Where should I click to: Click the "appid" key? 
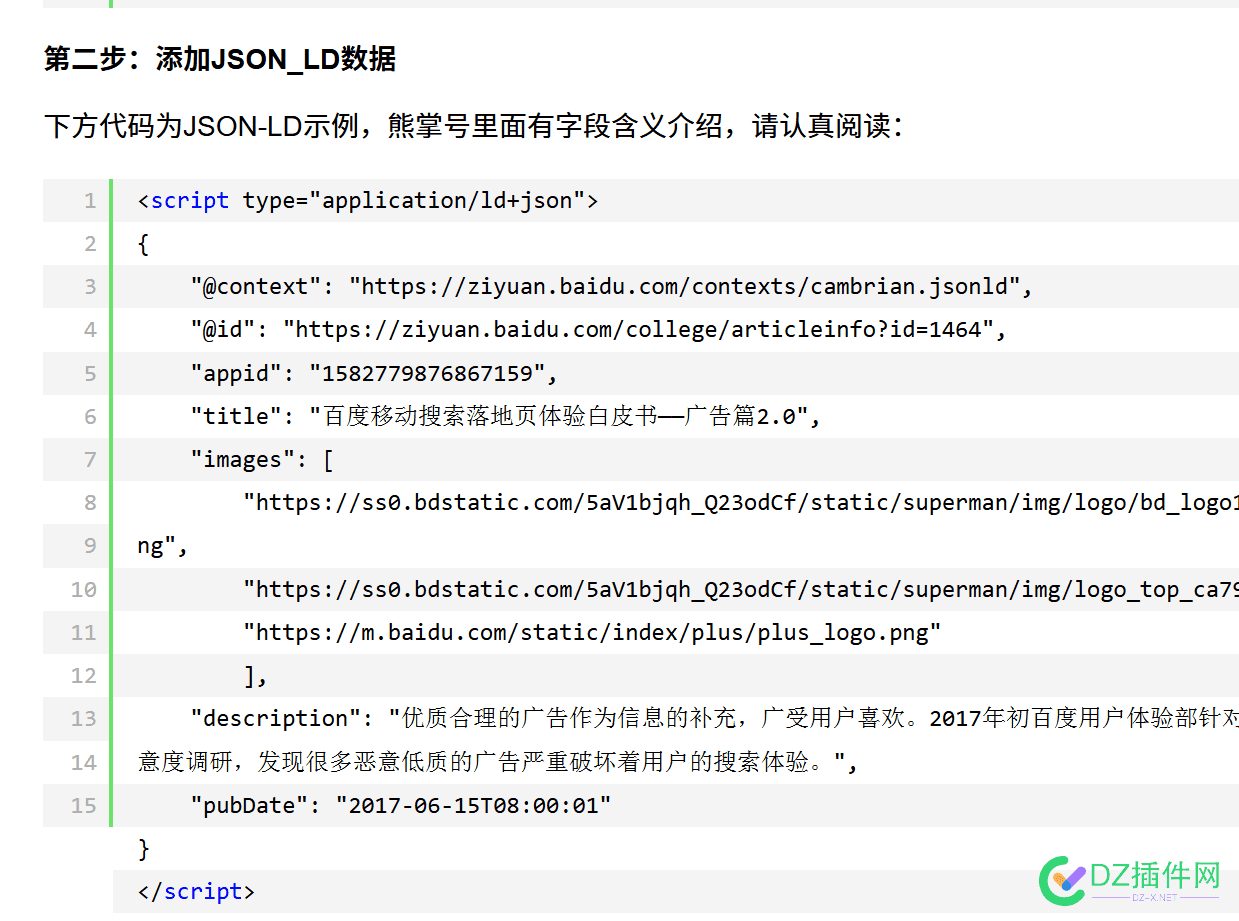coord(237,373)
